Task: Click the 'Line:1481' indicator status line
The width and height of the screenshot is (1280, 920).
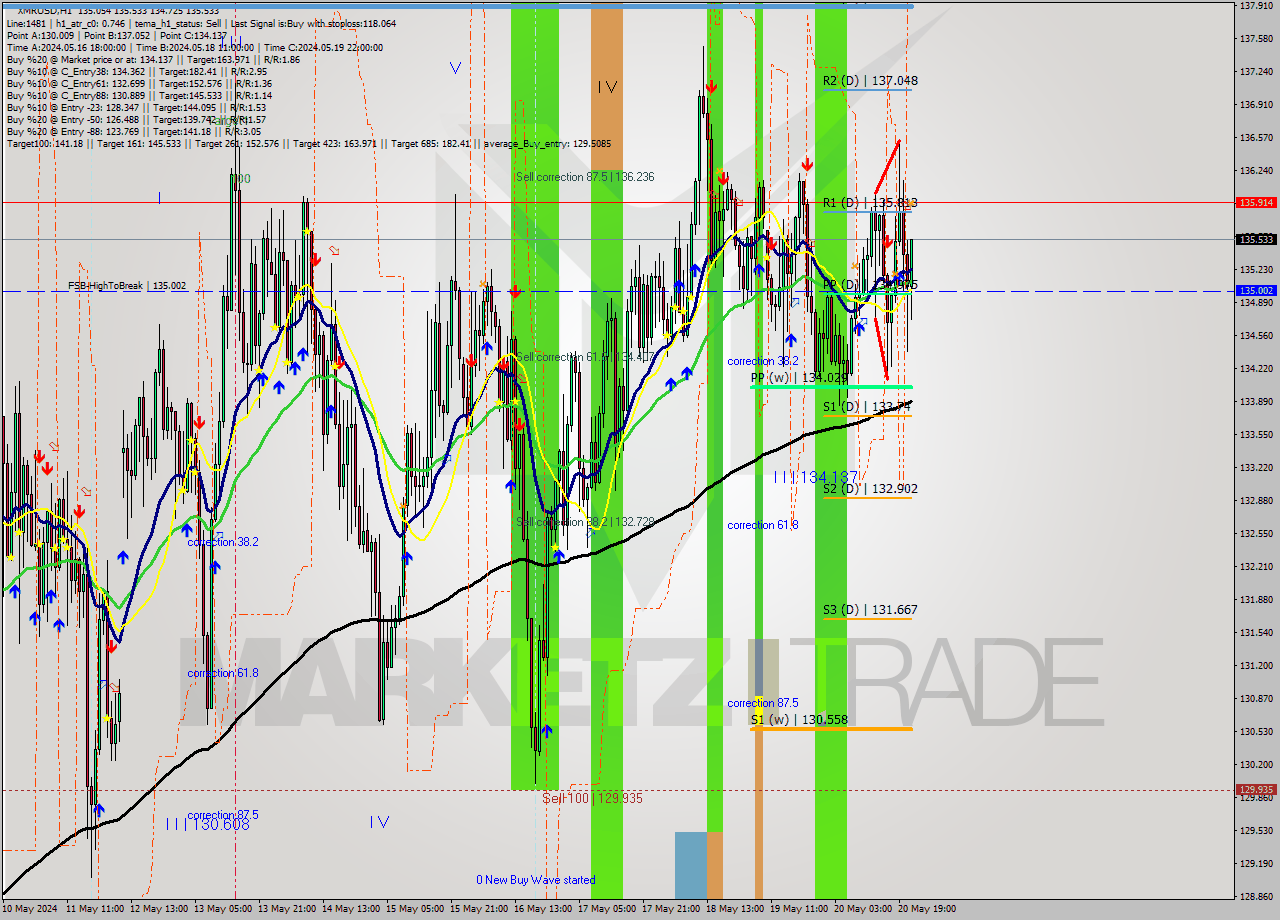Action: pyautogui.click(x=200, y=23)
